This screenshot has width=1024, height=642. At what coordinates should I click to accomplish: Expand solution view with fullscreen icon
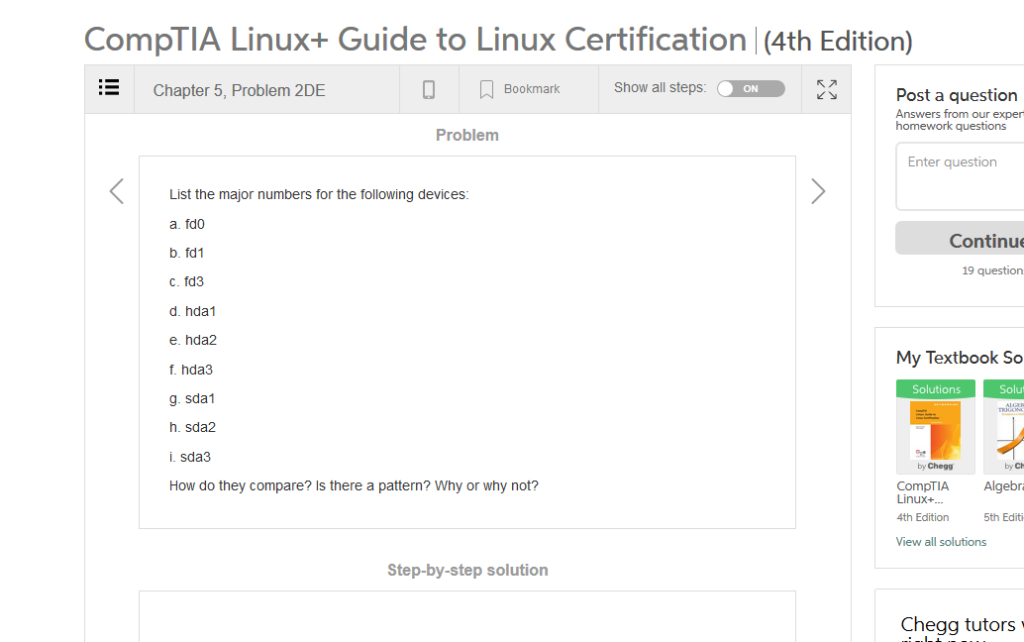(x=826, y=90)
